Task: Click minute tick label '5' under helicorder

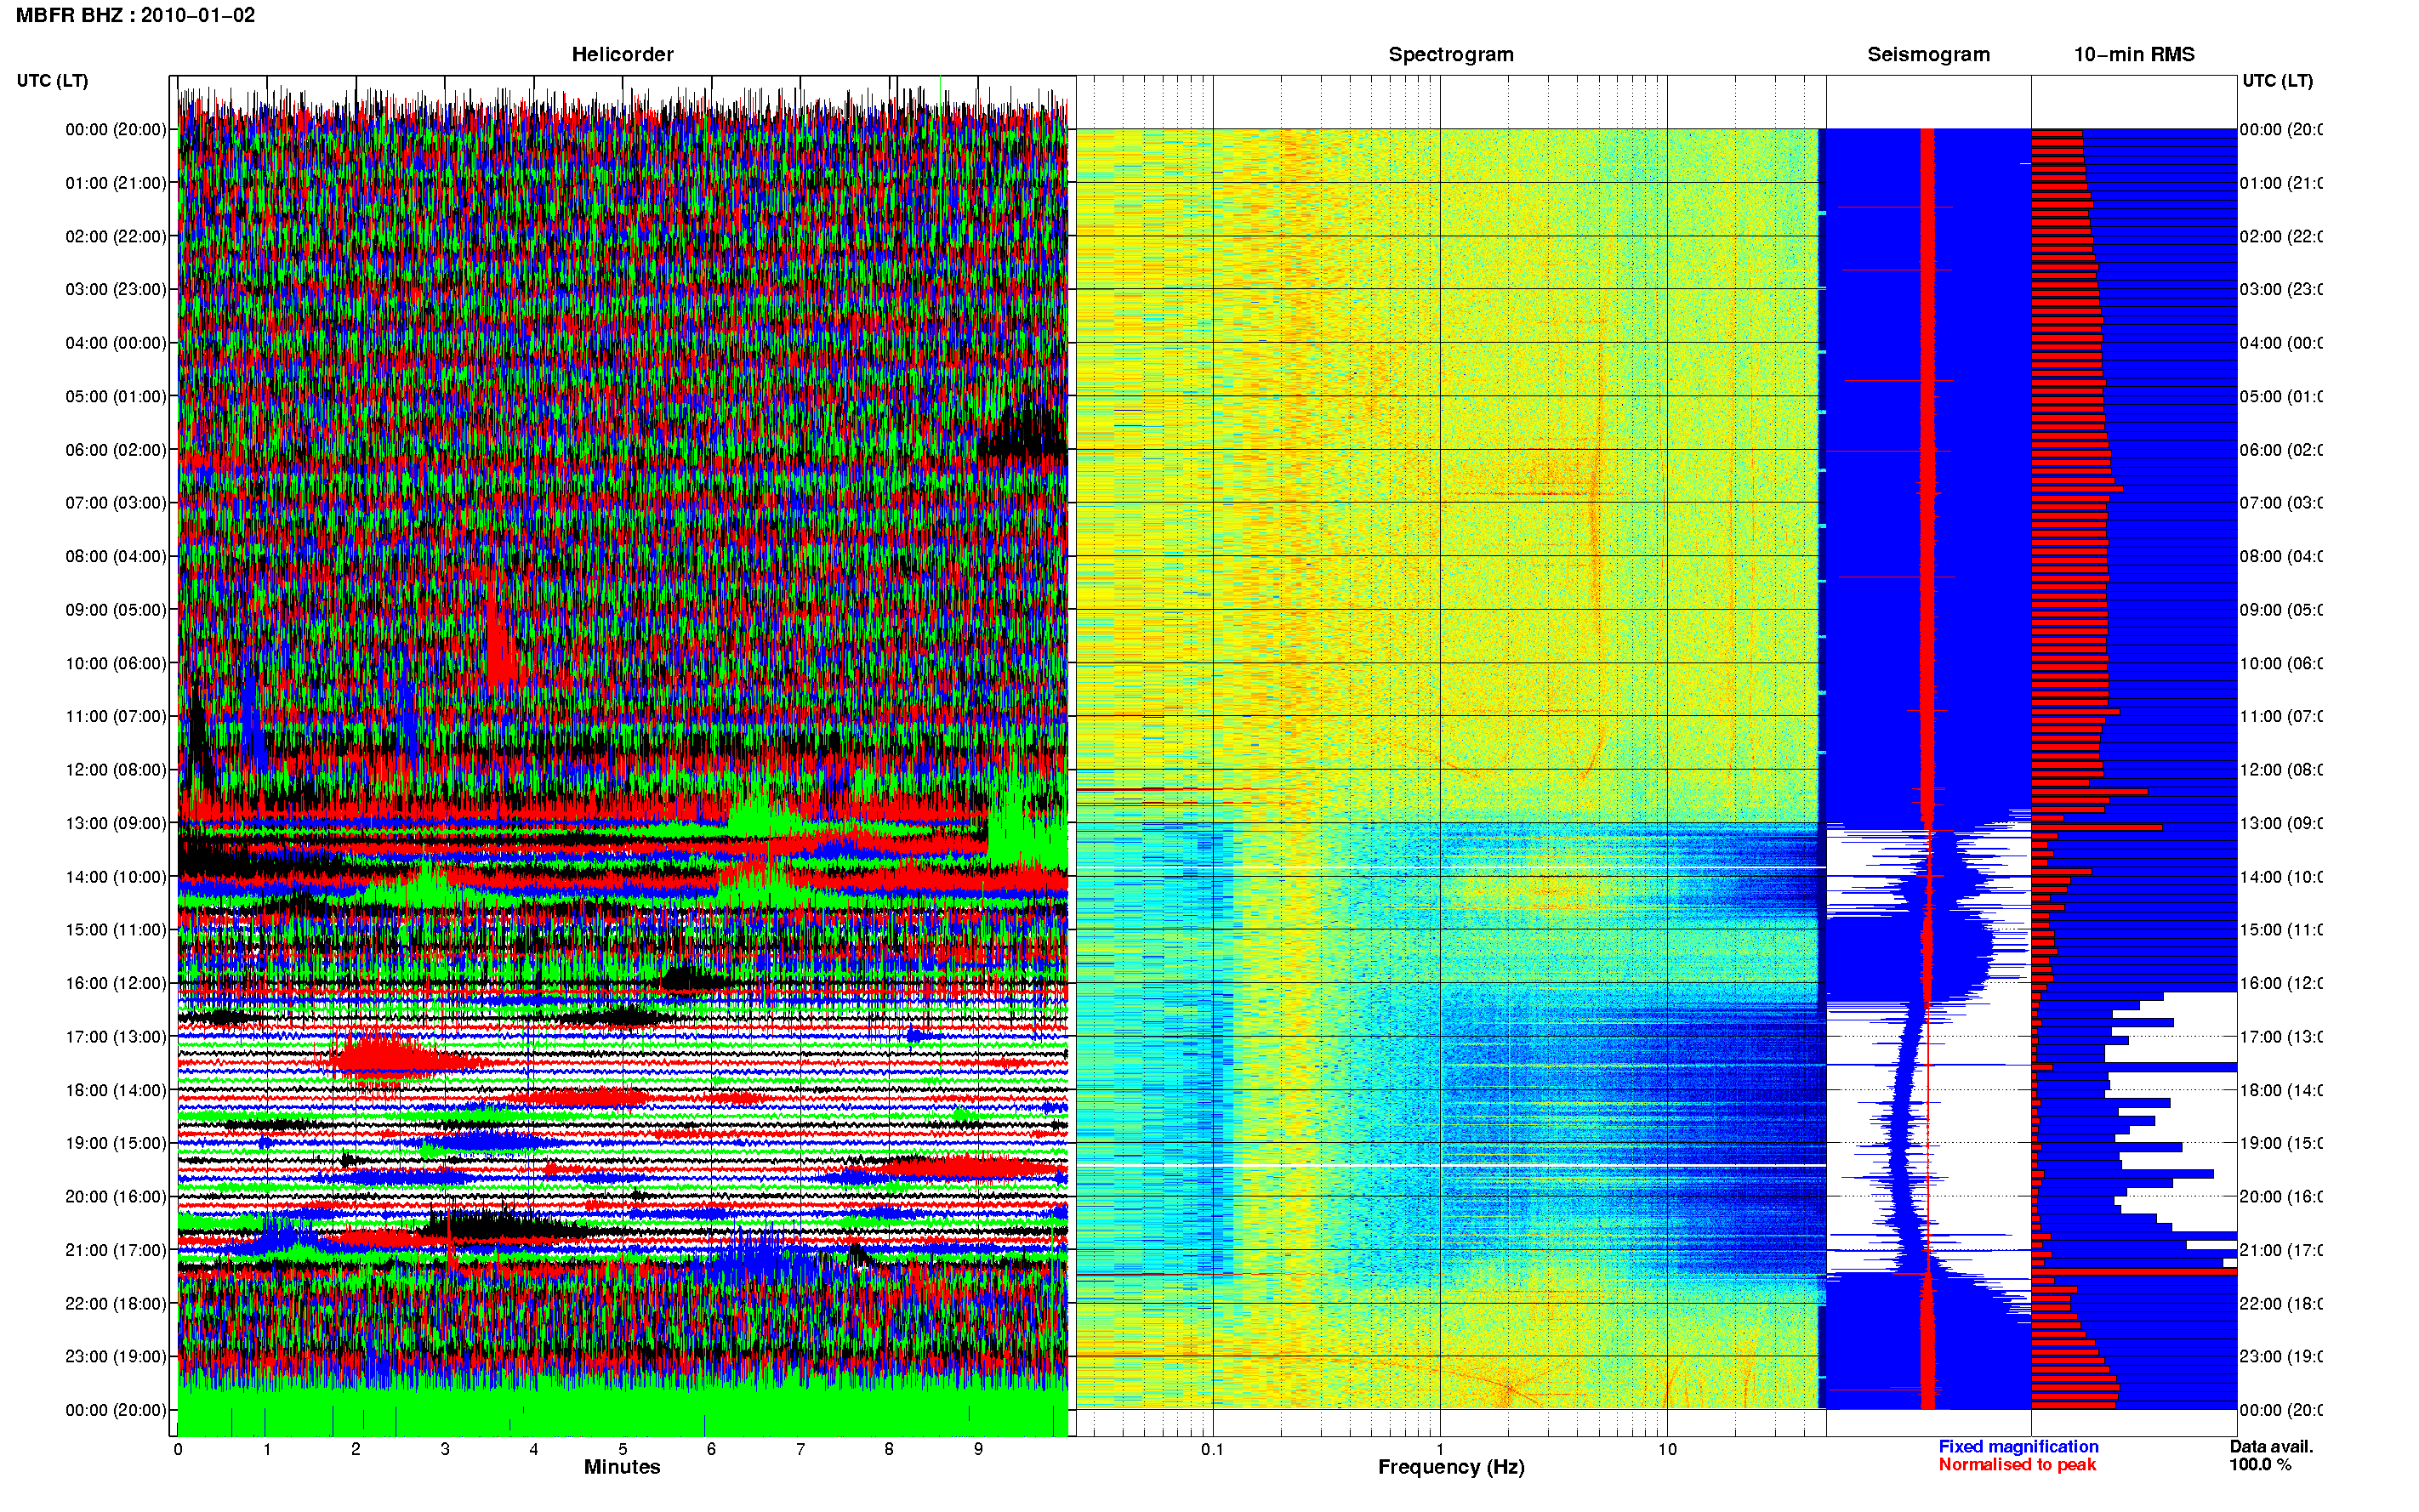Action: pyautogui.click(x=622, y=1449)
